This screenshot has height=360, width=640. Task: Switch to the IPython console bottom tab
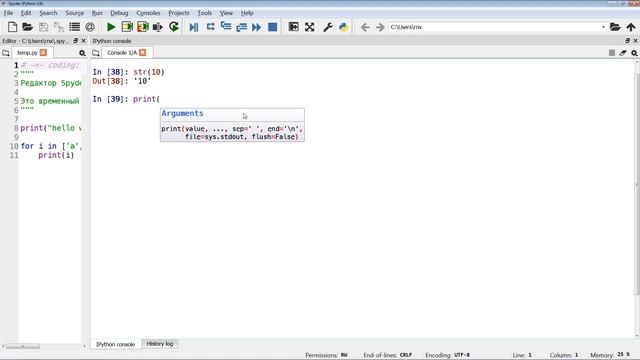coord(116,344)
